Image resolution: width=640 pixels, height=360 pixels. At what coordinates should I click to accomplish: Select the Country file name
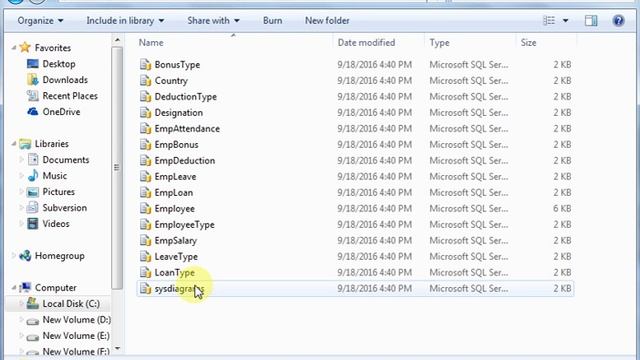pyautogui.click(x=171, y=80)
